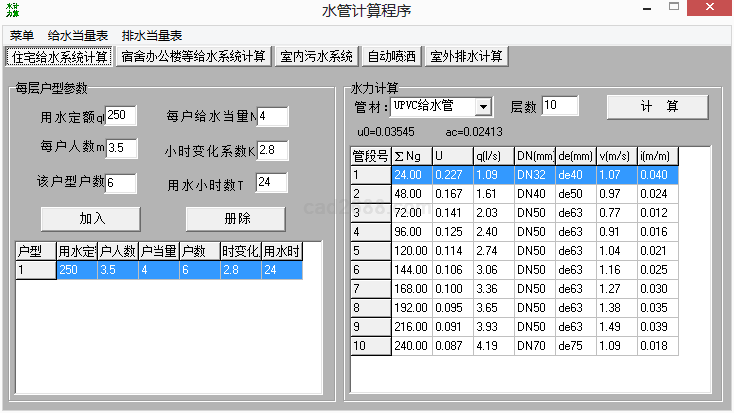Switch to 室内污水系统 tab
734x413 pixels.
point(317,56)
